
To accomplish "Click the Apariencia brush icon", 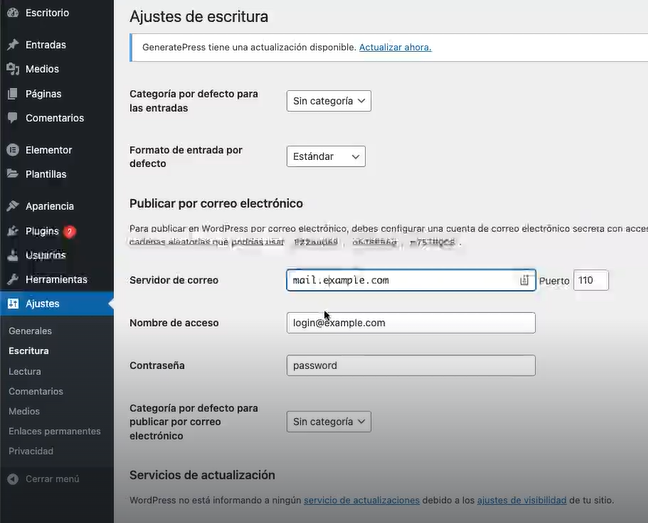I will coord(13,206).
